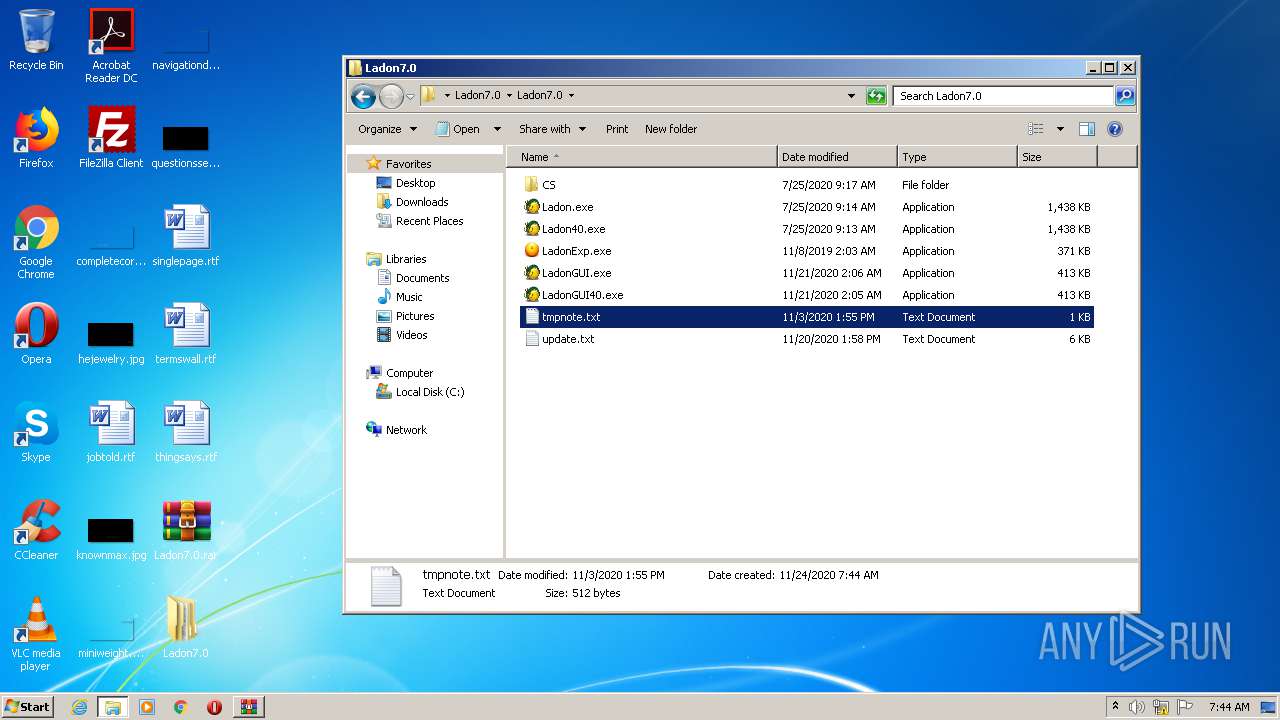Image resolution: width=1280 pixels, height=720 pixels.
Task: Sort files by Date modified column
Action: tap(837, 157)
